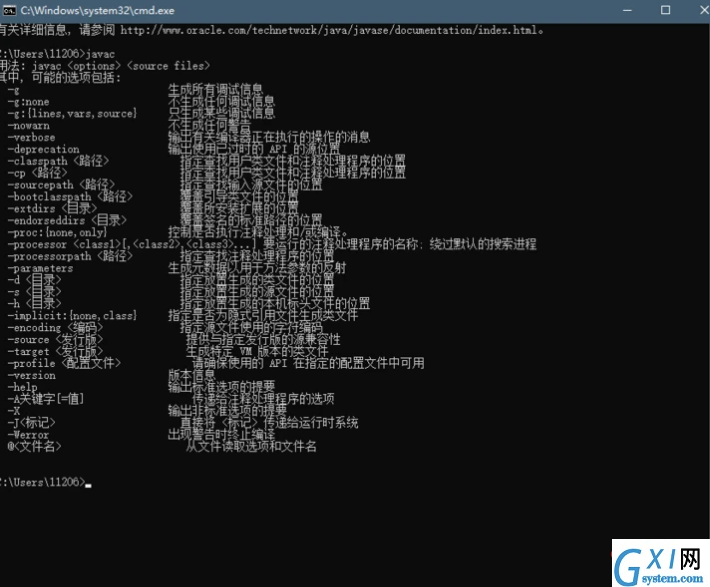Click the '-d <目录>' option

34,280
